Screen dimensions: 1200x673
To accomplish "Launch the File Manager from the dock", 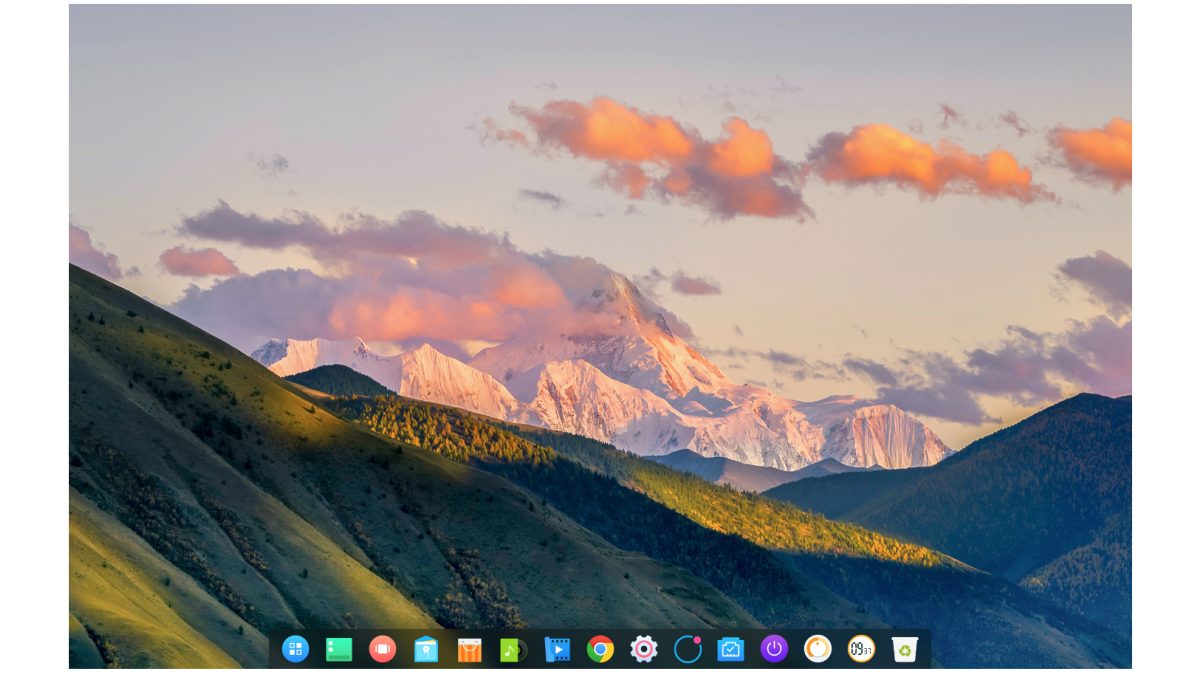I will 426,649.
